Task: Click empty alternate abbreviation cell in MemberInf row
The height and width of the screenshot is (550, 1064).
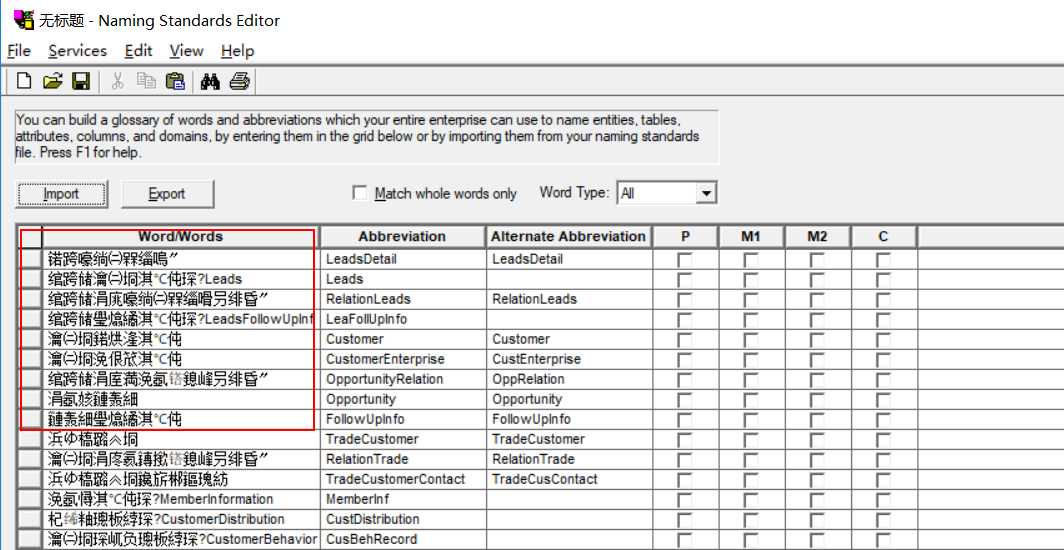Action: coord(569,500)
